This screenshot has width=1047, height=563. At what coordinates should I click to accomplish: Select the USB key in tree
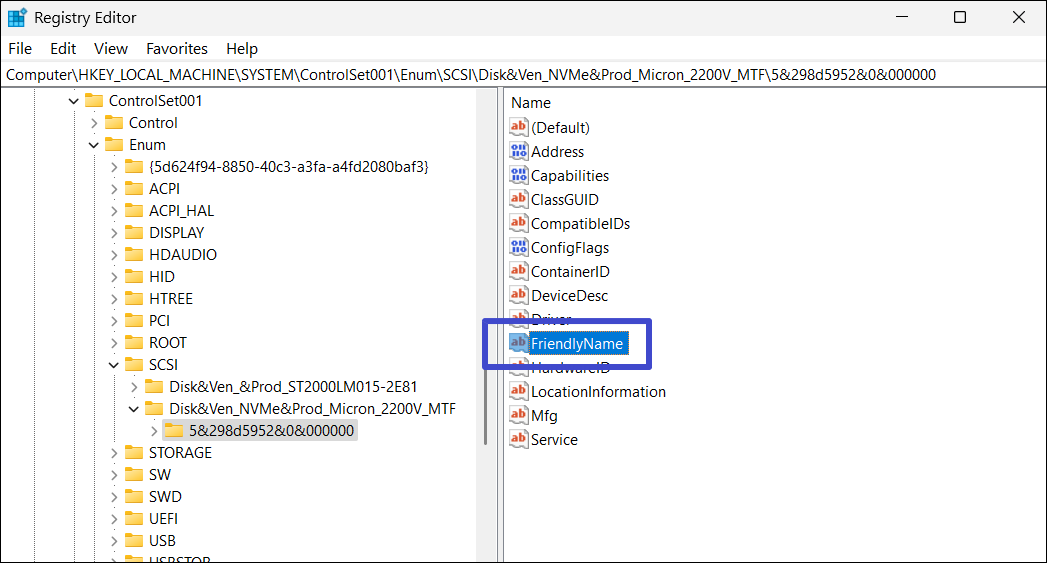tap(162, 541)
